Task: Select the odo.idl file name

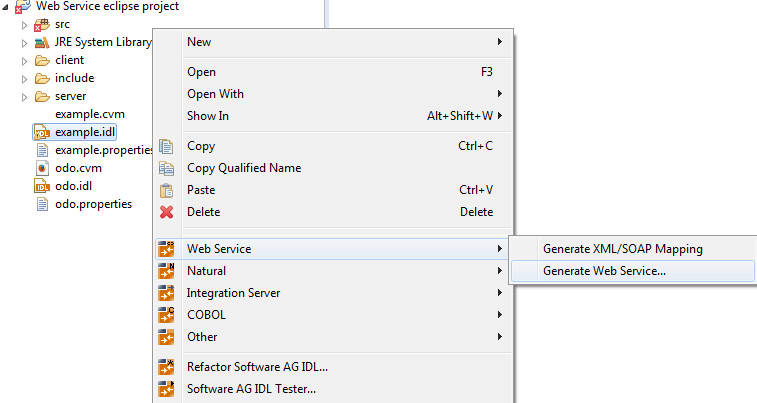Action: coord(73,186)
